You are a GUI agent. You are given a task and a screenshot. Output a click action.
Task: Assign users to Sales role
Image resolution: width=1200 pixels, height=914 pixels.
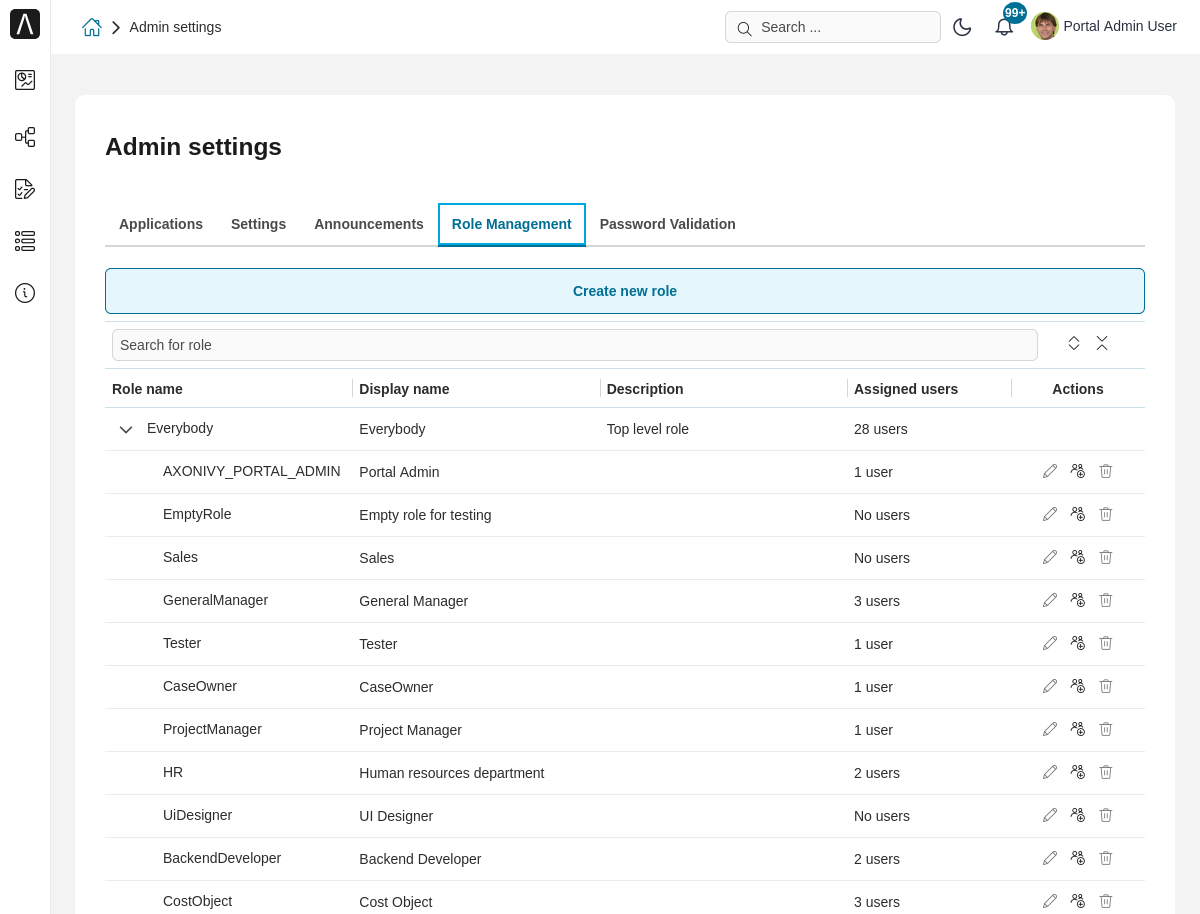point(1078,557)
